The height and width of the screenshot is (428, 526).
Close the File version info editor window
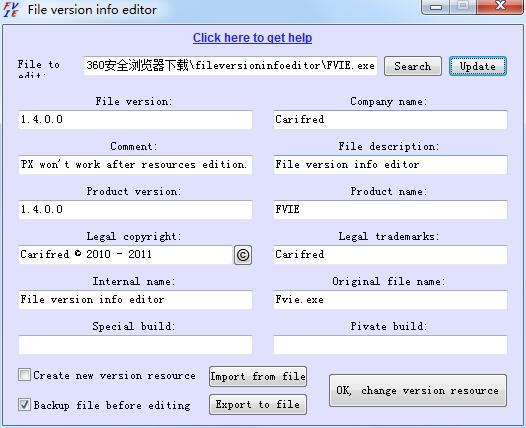(501, 6)
